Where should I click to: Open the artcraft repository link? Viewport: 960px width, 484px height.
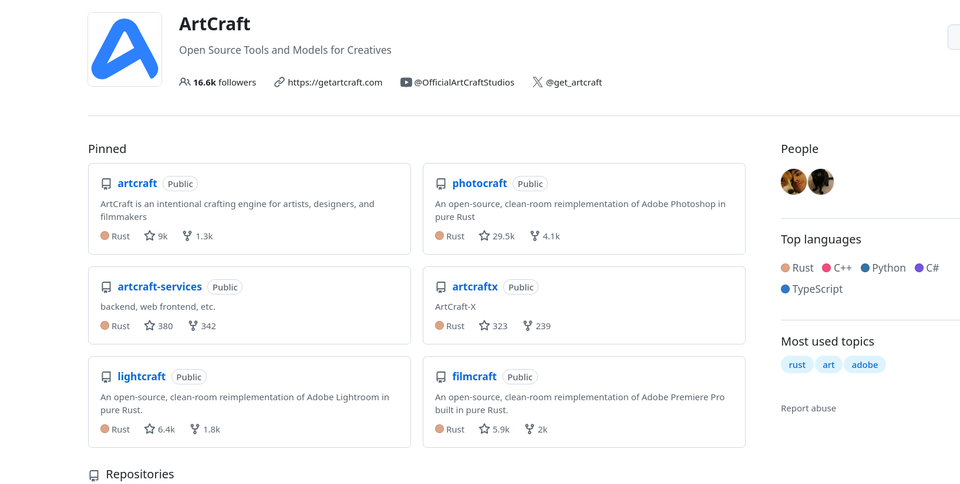click(x=137, y=183)
